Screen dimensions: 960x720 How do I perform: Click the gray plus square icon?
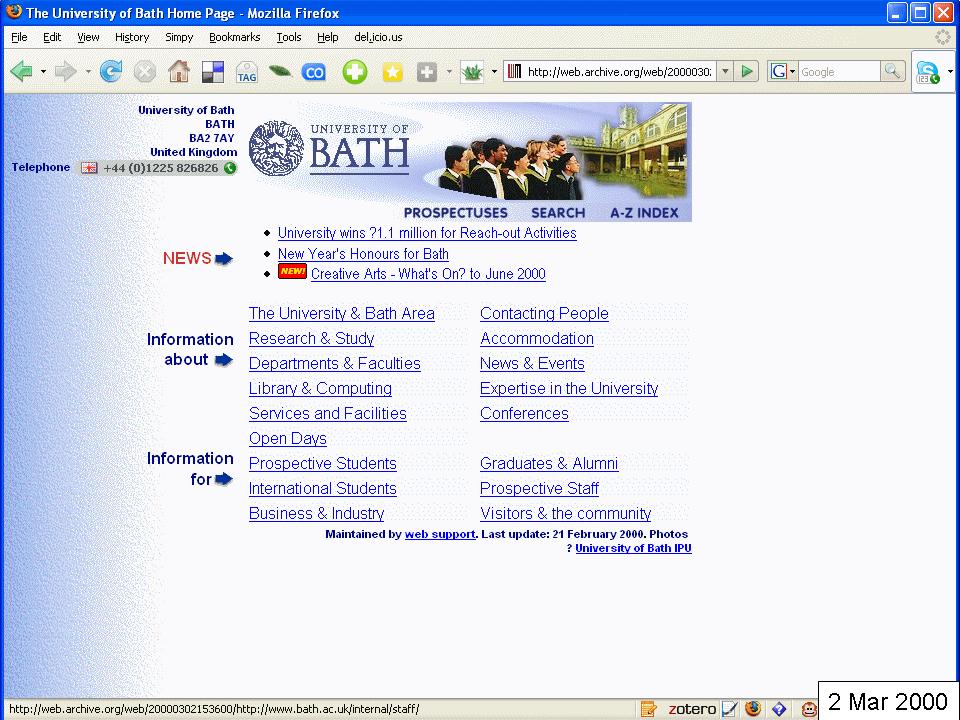pyautogui.click(x=427, y=72)
